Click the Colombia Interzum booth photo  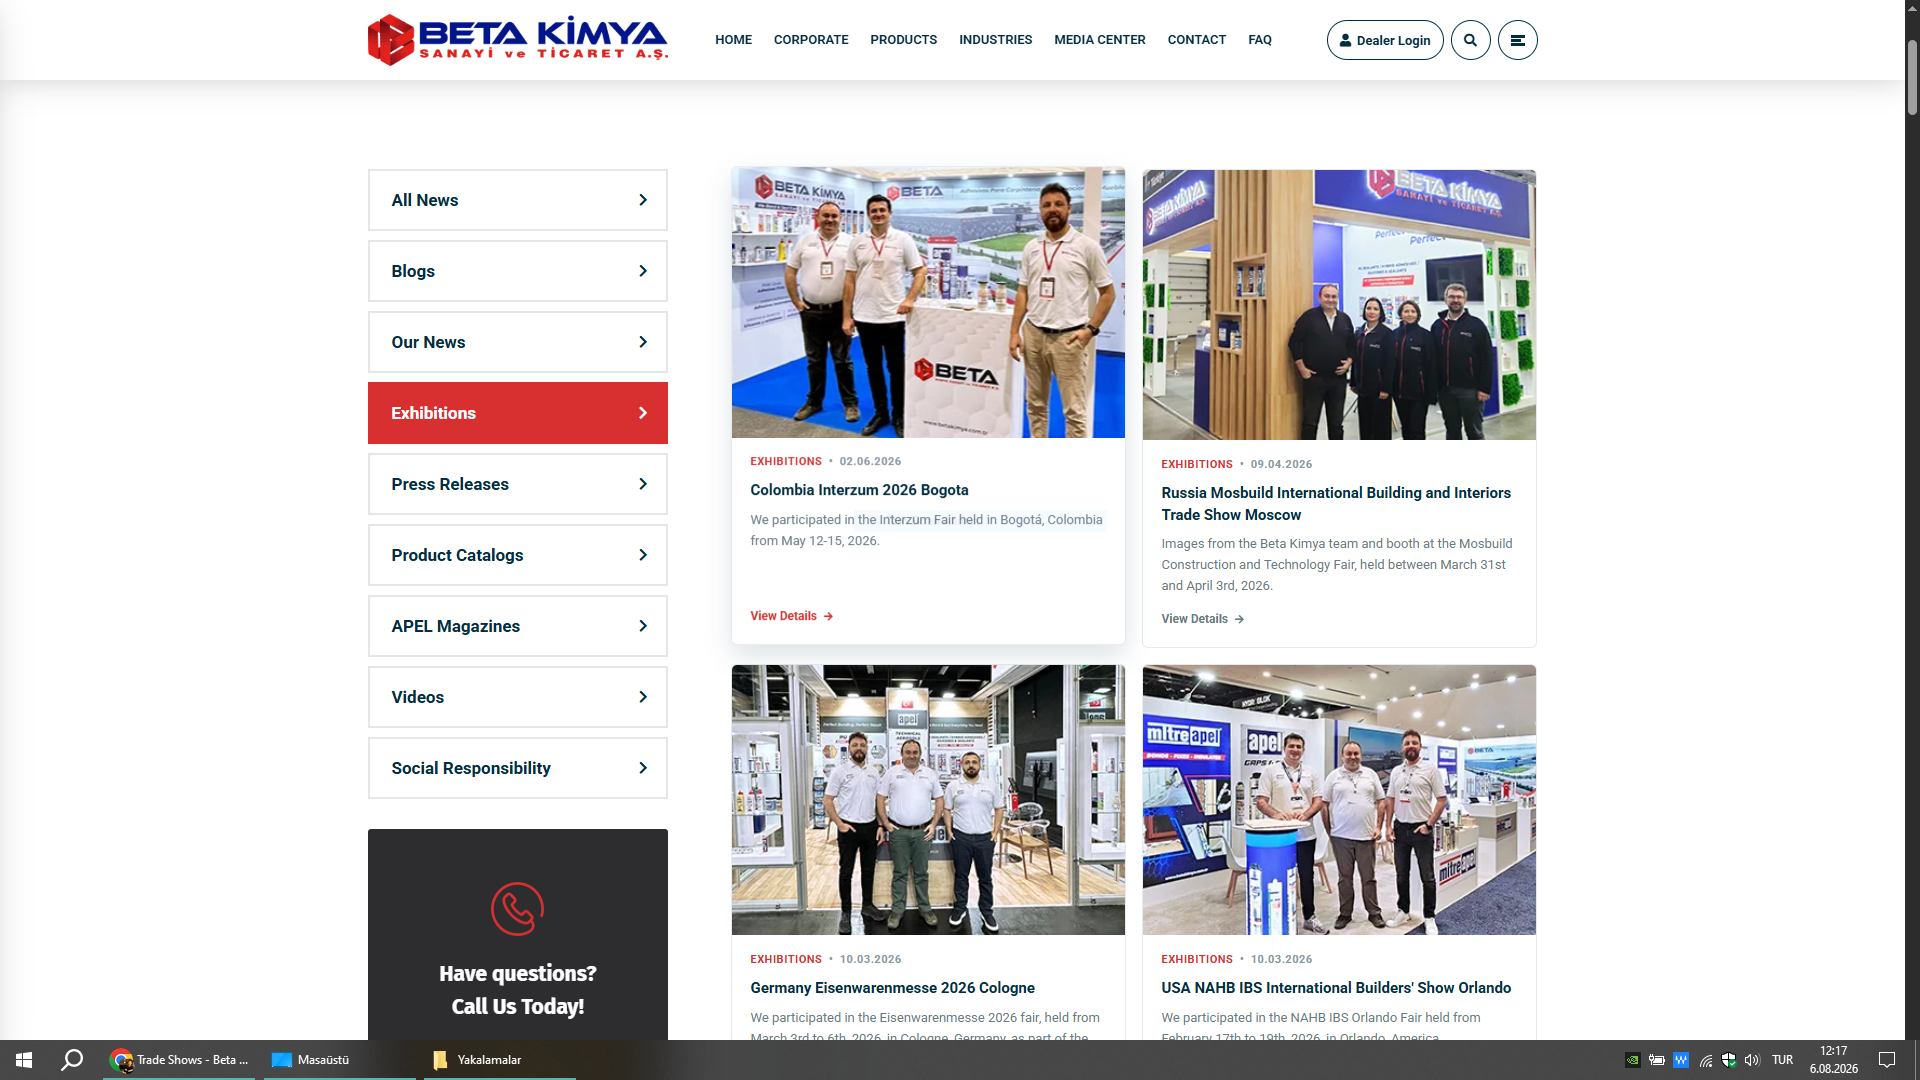pos(928,303)
